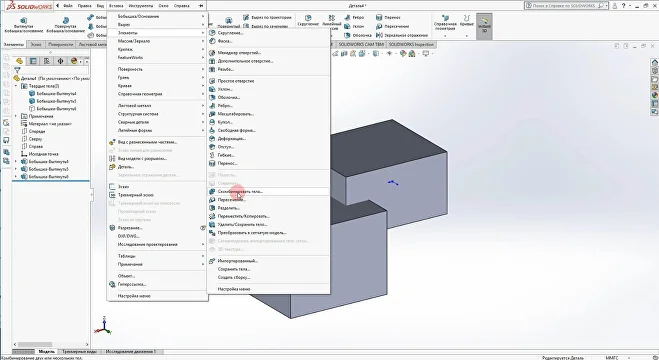Click the Скругление fillet icon in submenu
This screenshot has width=659, height=360.
point(212,33)
